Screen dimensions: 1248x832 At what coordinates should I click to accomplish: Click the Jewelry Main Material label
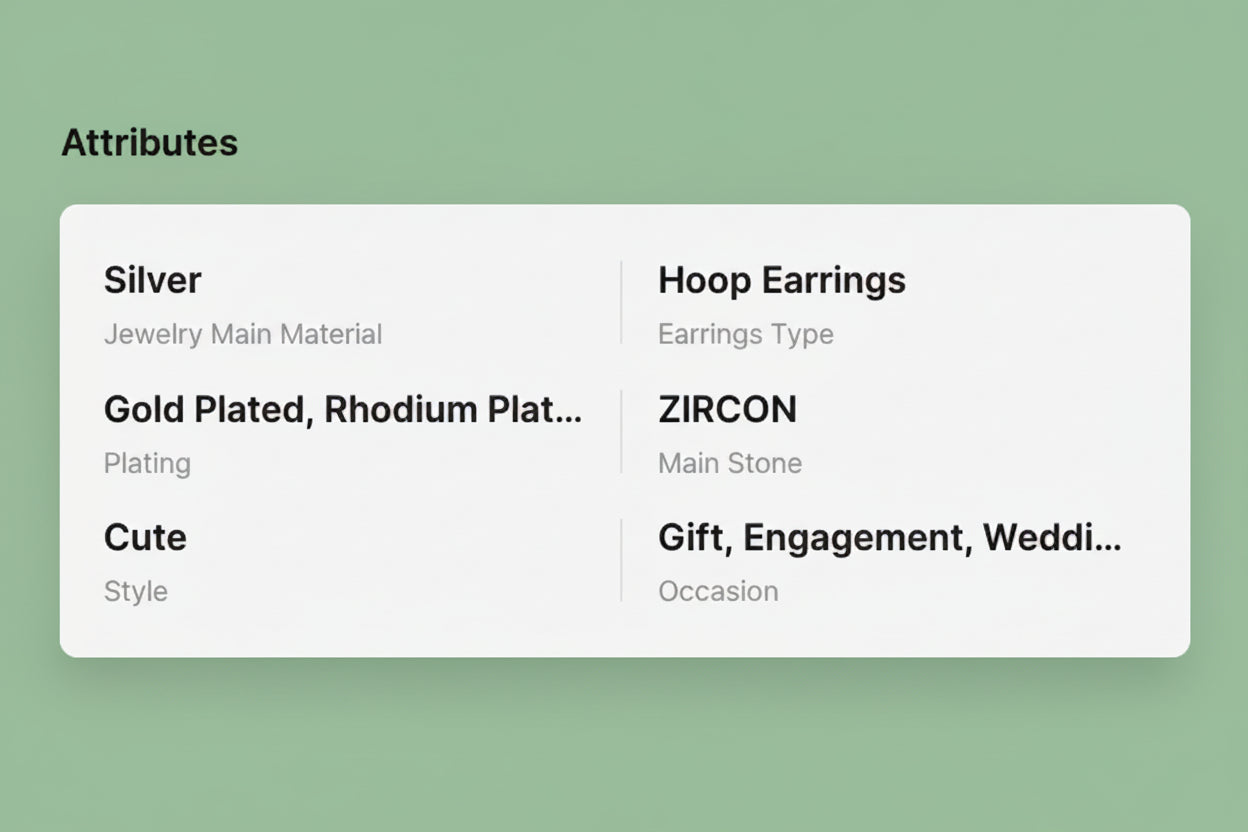click(243, 334)
